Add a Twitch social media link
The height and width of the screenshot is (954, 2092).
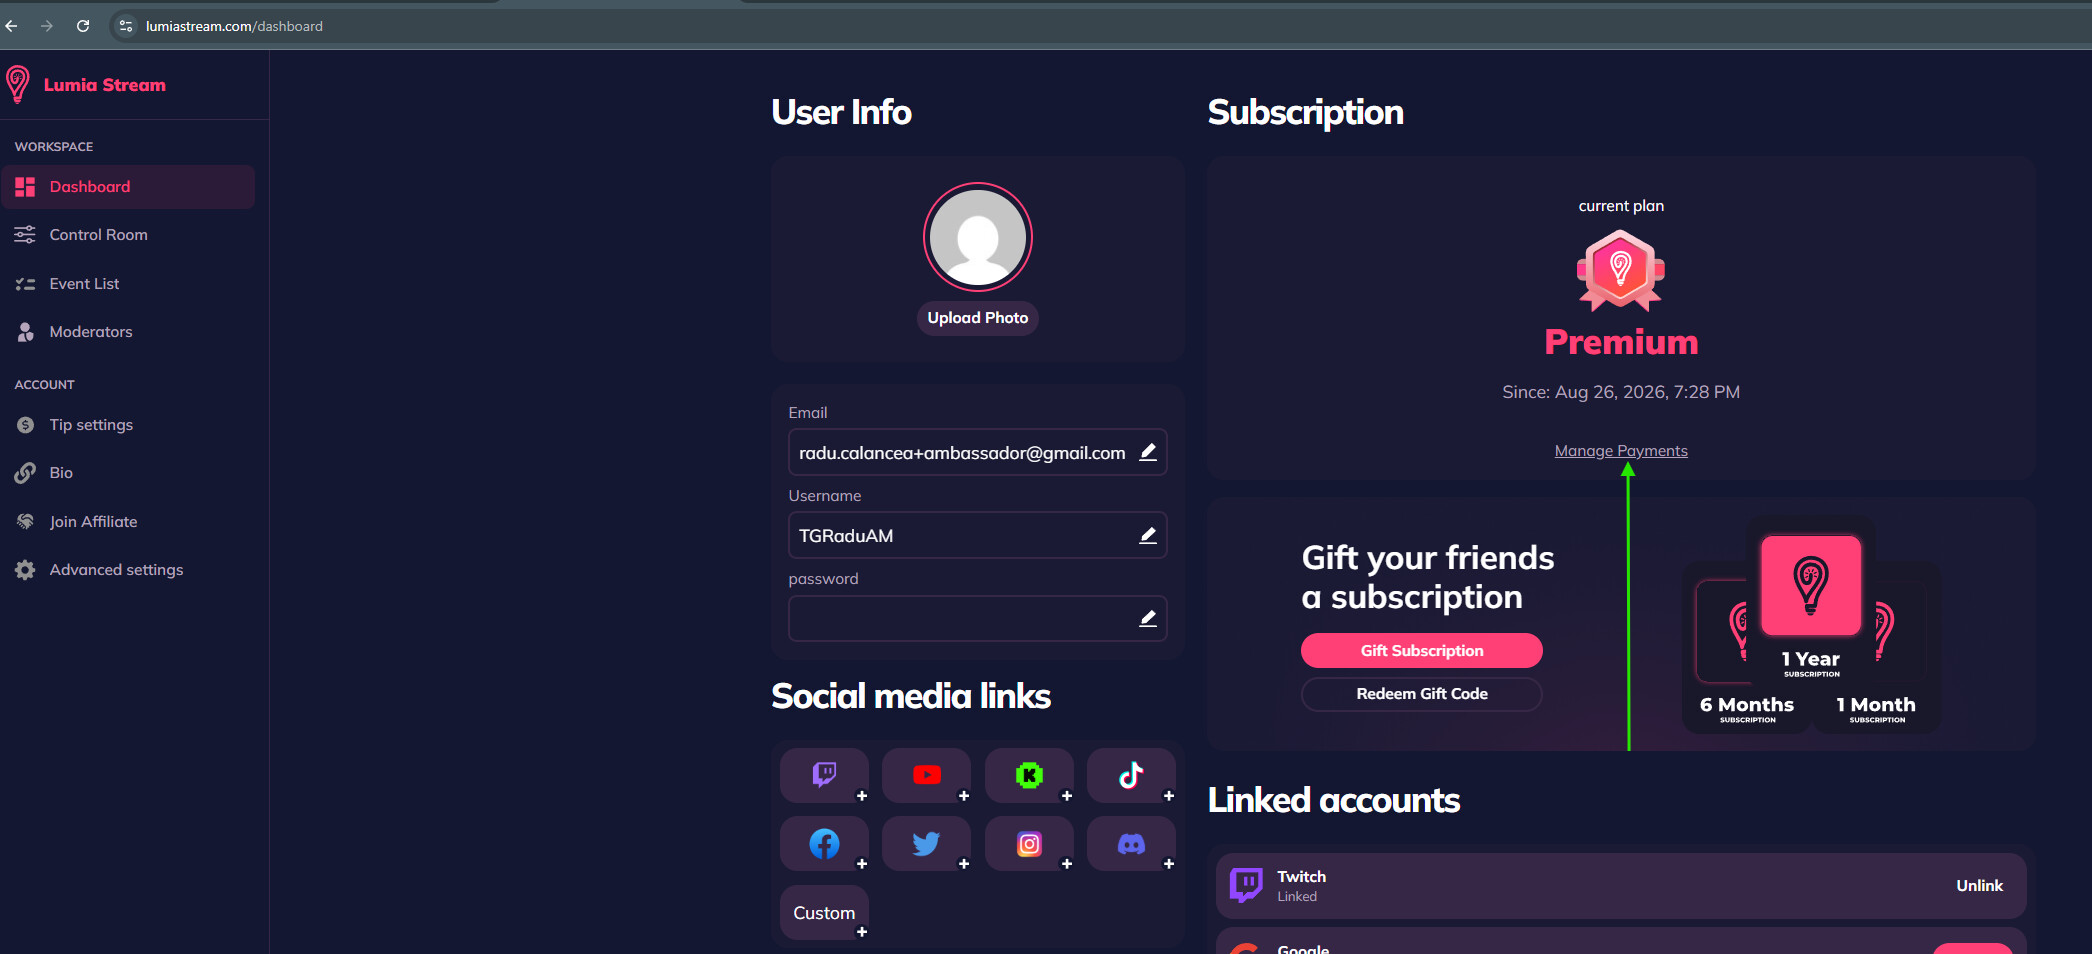point(824,775)
